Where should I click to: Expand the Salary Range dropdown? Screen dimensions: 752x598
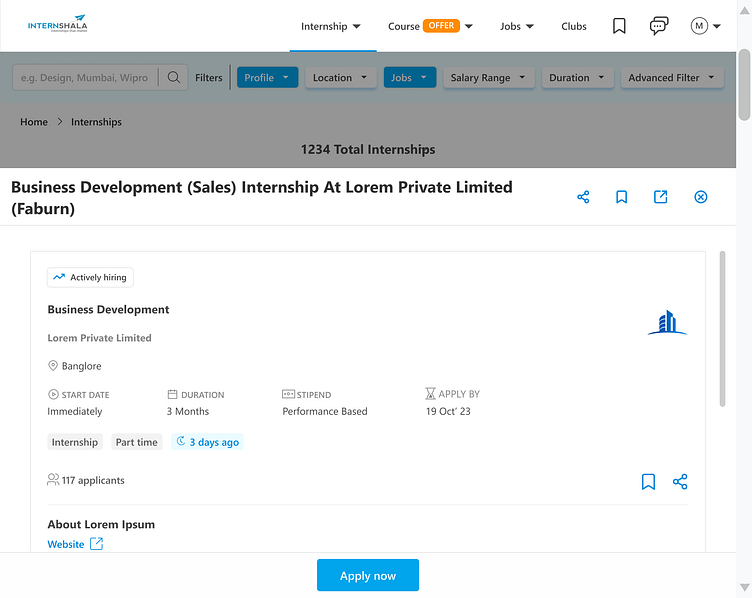pyautogui.click(x=488, y=77)
